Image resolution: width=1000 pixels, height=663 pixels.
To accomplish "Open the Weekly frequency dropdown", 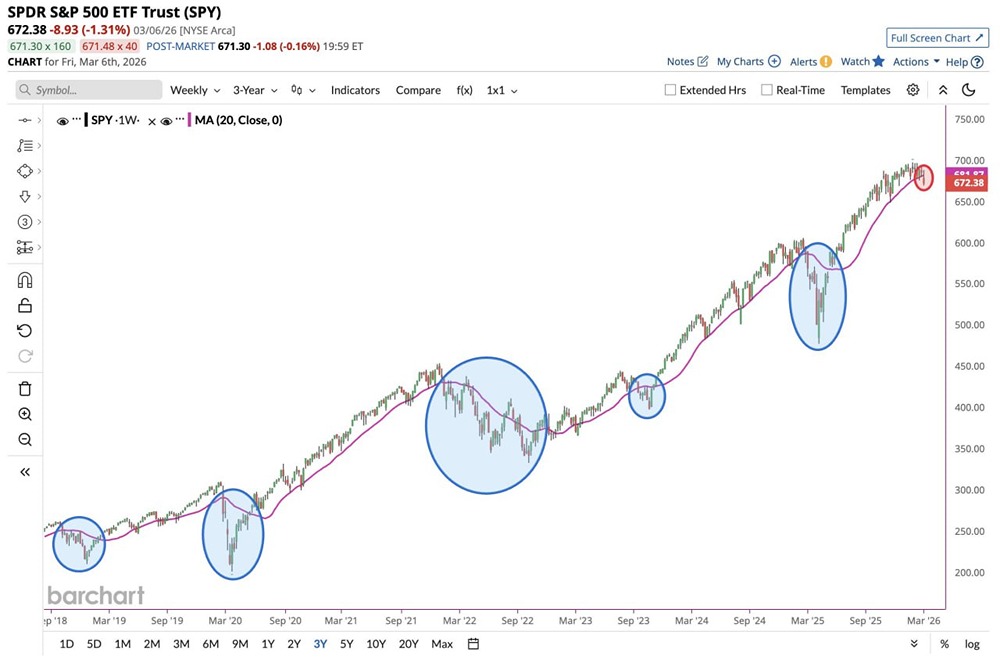I will pos(193,90).
